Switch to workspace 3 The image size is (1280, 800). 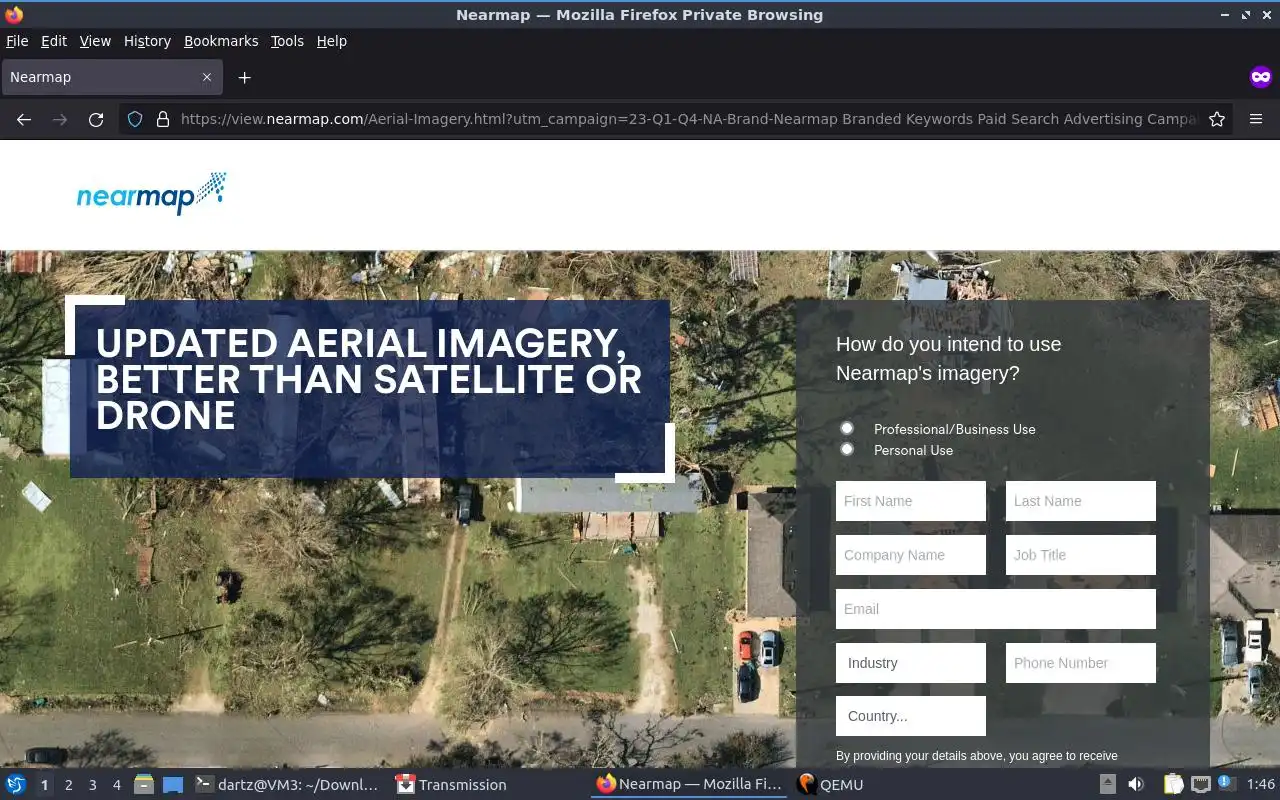coord(93,785)
